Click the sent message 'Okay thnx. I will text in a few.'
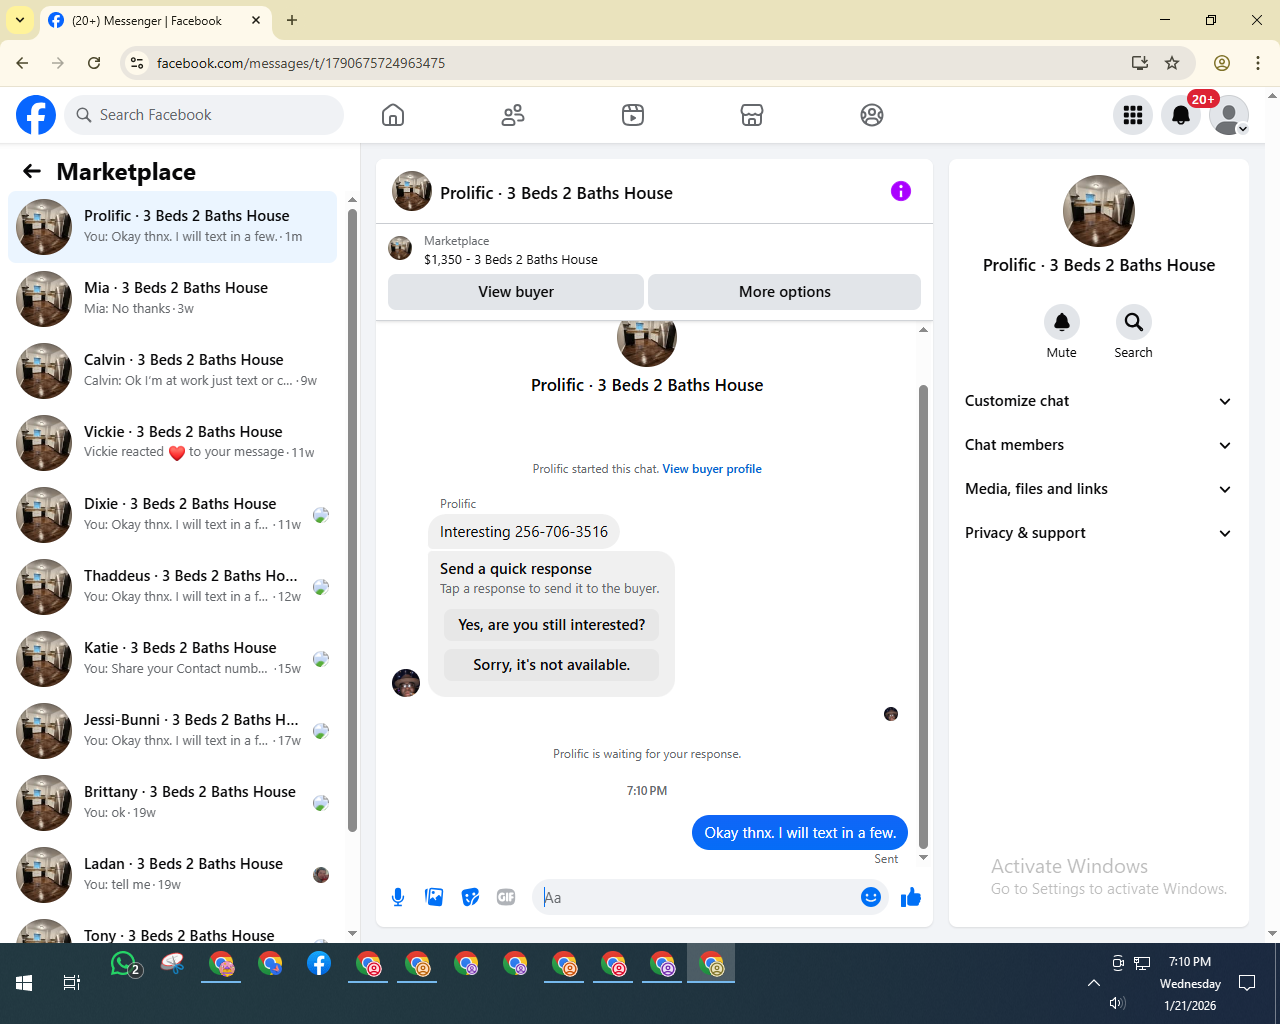 [800, 833]
